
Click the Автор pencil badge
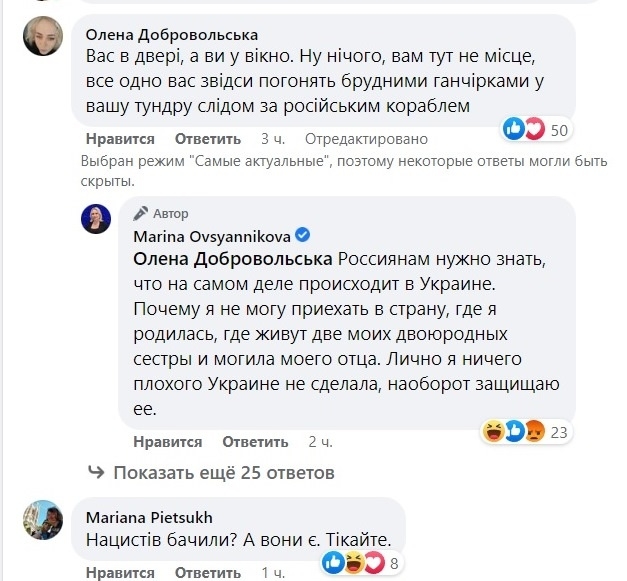pos(160,213)
